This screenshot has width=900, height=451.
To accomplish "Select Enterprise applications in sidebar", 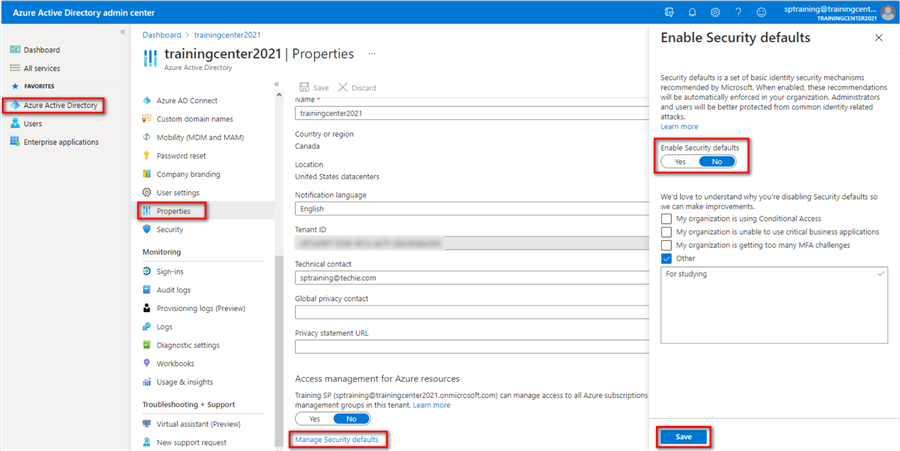I will click(x=60, y=142).
